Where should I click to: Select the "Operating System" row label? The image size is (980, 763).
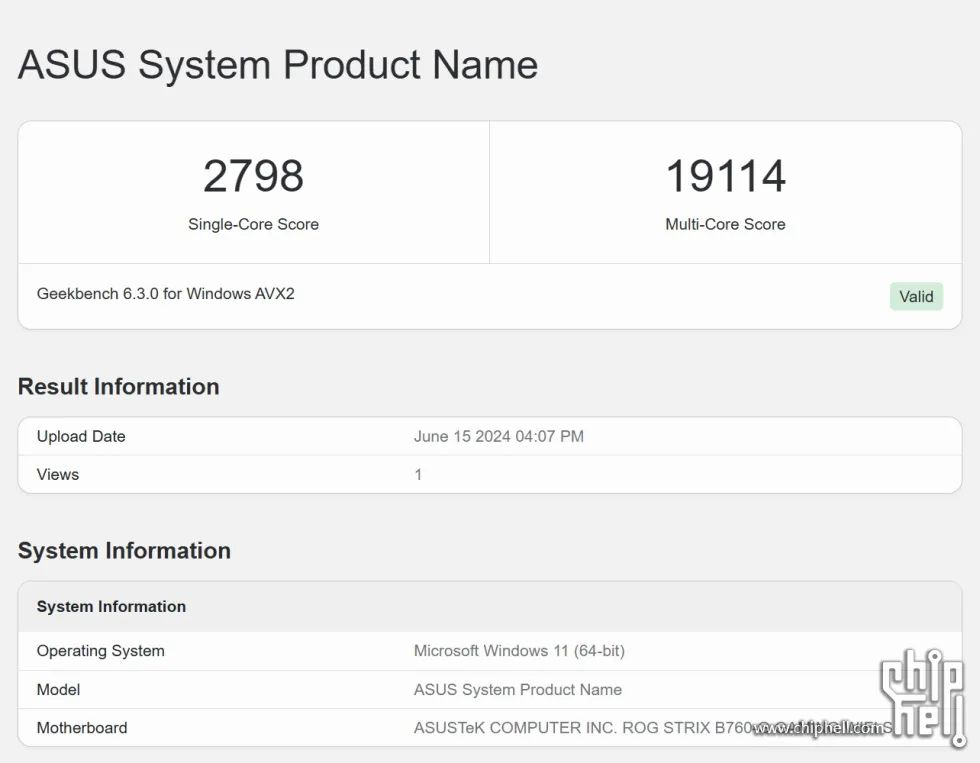101,651
